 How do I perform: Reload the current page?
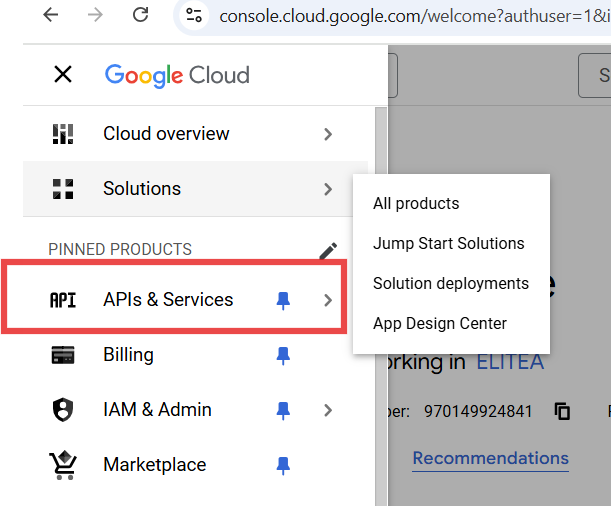(x=140, y=15)
